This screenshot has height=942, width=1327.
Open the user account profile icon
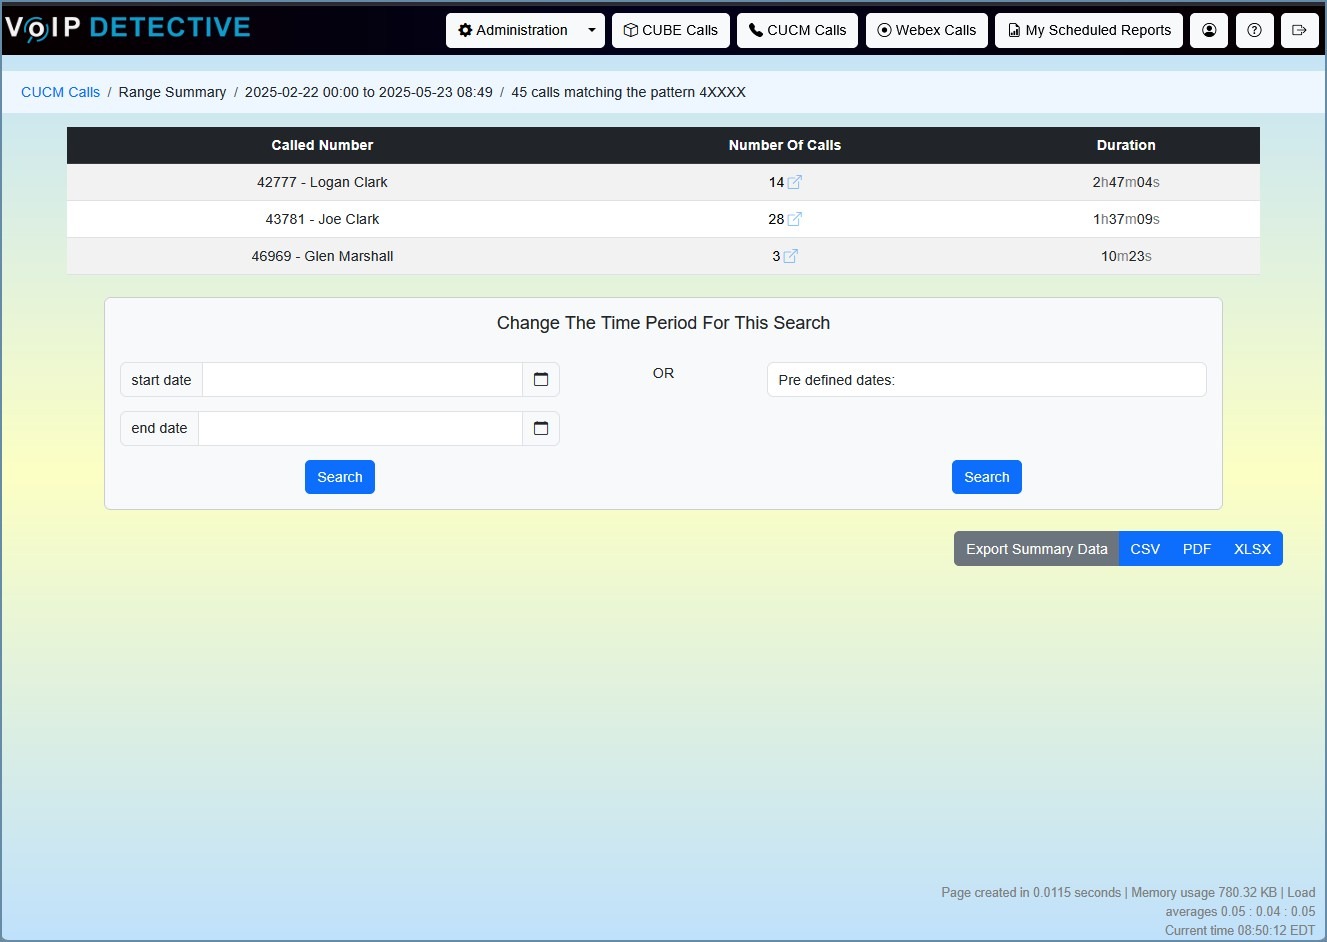pos(1209,30)
